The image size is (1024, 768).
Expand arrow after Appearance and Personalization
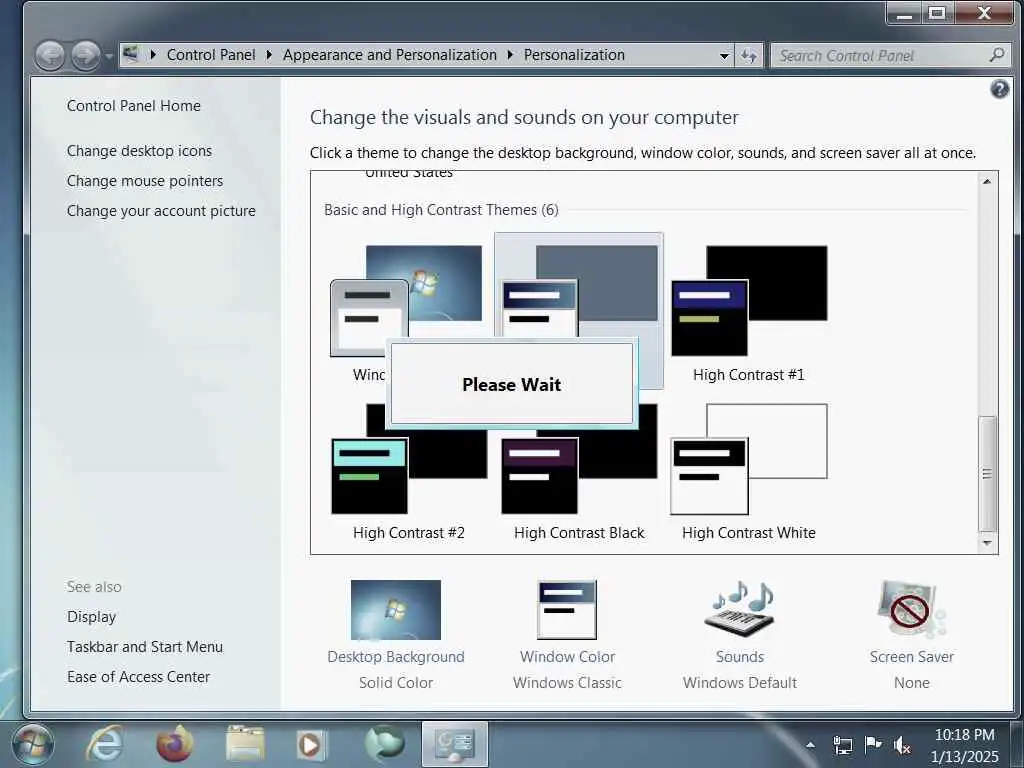click(x=511, y=55)
